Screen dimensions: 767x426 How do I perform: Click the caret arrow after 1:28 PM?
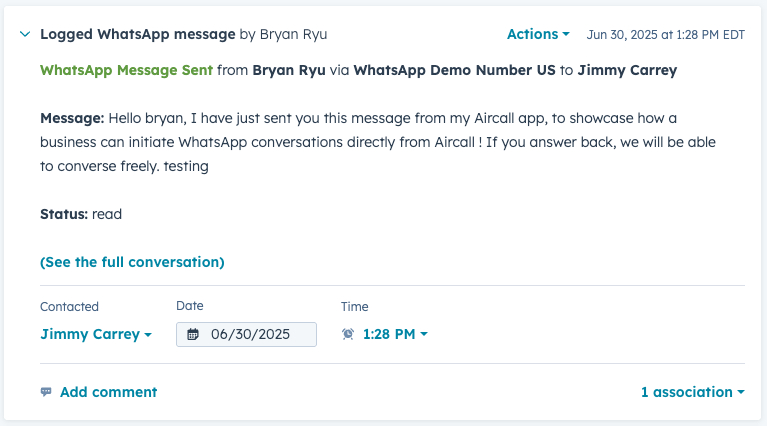coord(424,335)
